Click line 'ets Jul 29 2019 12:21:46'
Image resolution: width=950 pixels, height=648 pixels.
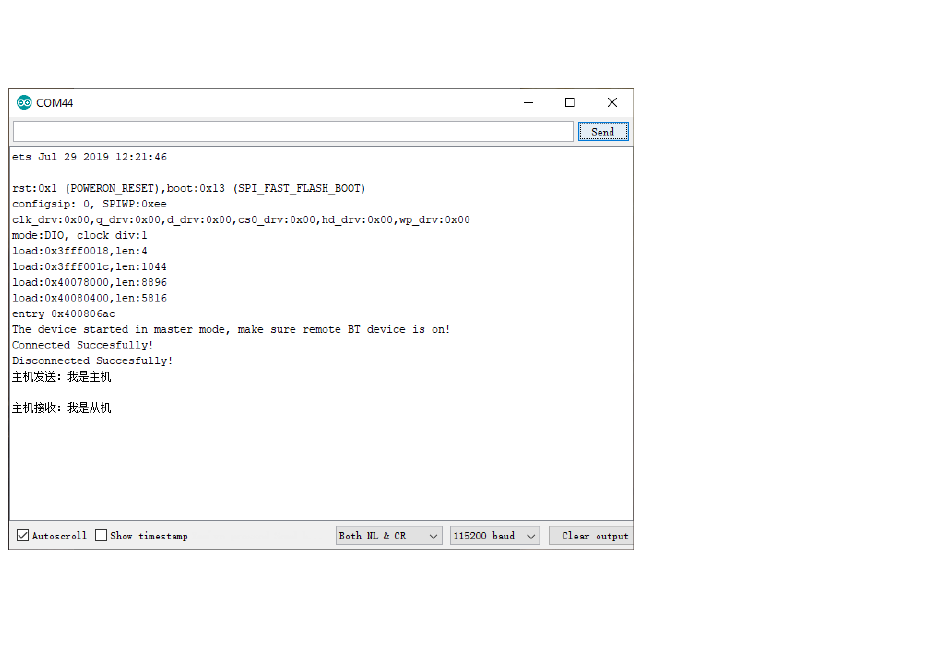coord(90,157)
